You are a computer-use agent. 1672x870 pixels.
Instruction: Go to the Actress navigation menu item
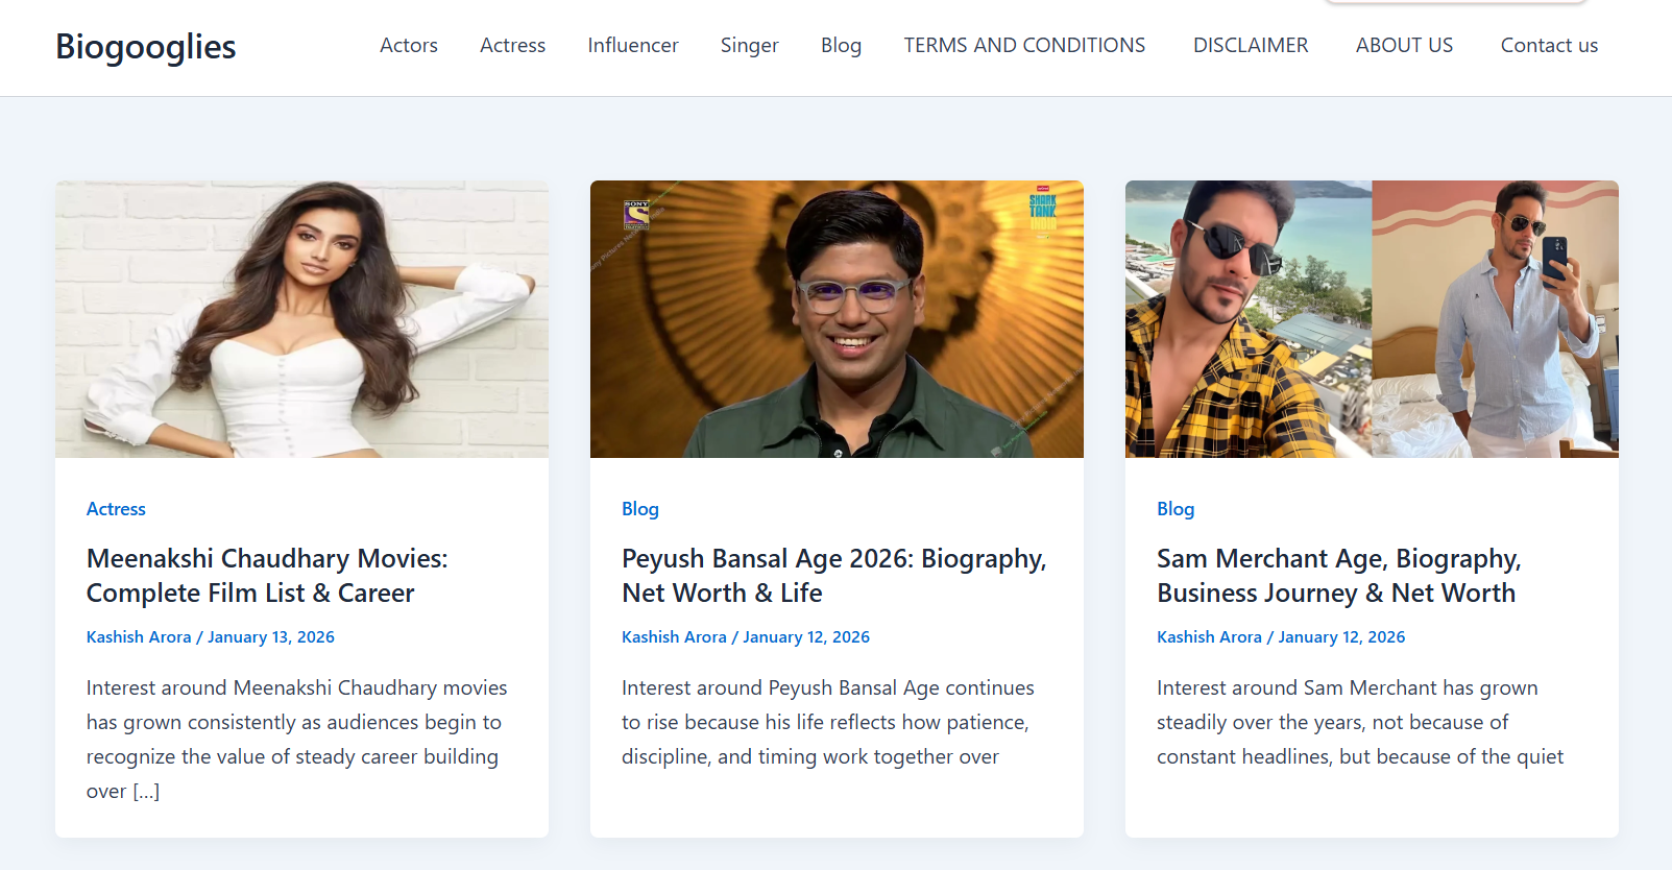coord(512,45)
